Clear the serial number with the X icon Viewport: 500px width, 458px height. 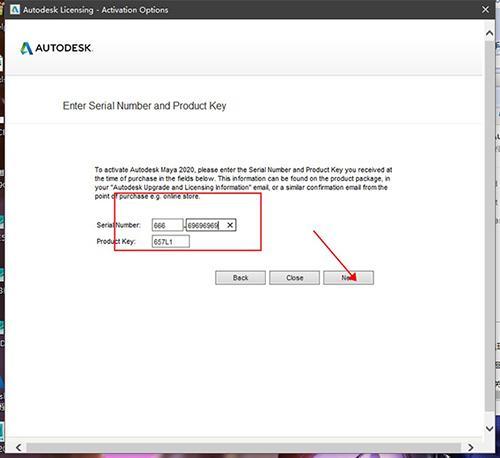tap(230, 225)
